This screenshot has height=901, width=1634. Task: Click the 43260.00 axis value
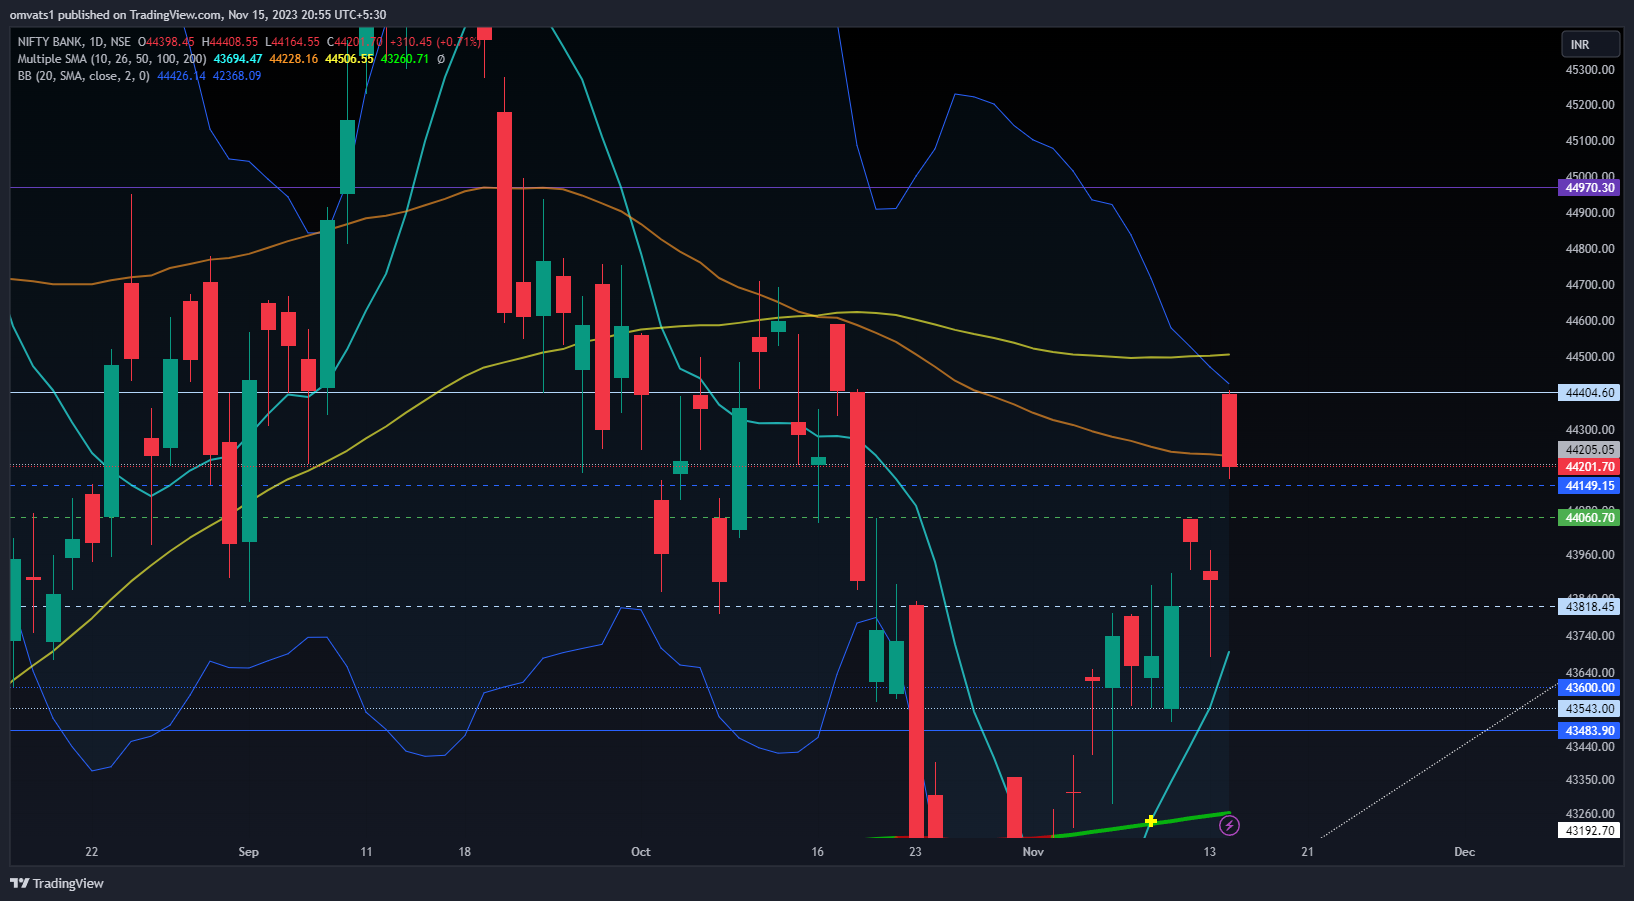point(1590,814)
